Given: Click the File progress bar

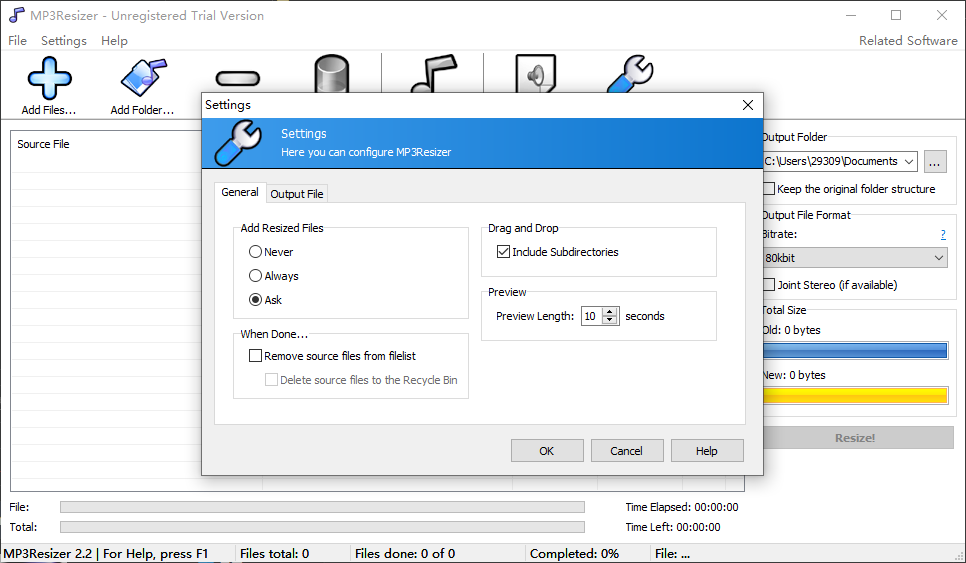Looking at the screenshot, I should (x=322, y=507).
